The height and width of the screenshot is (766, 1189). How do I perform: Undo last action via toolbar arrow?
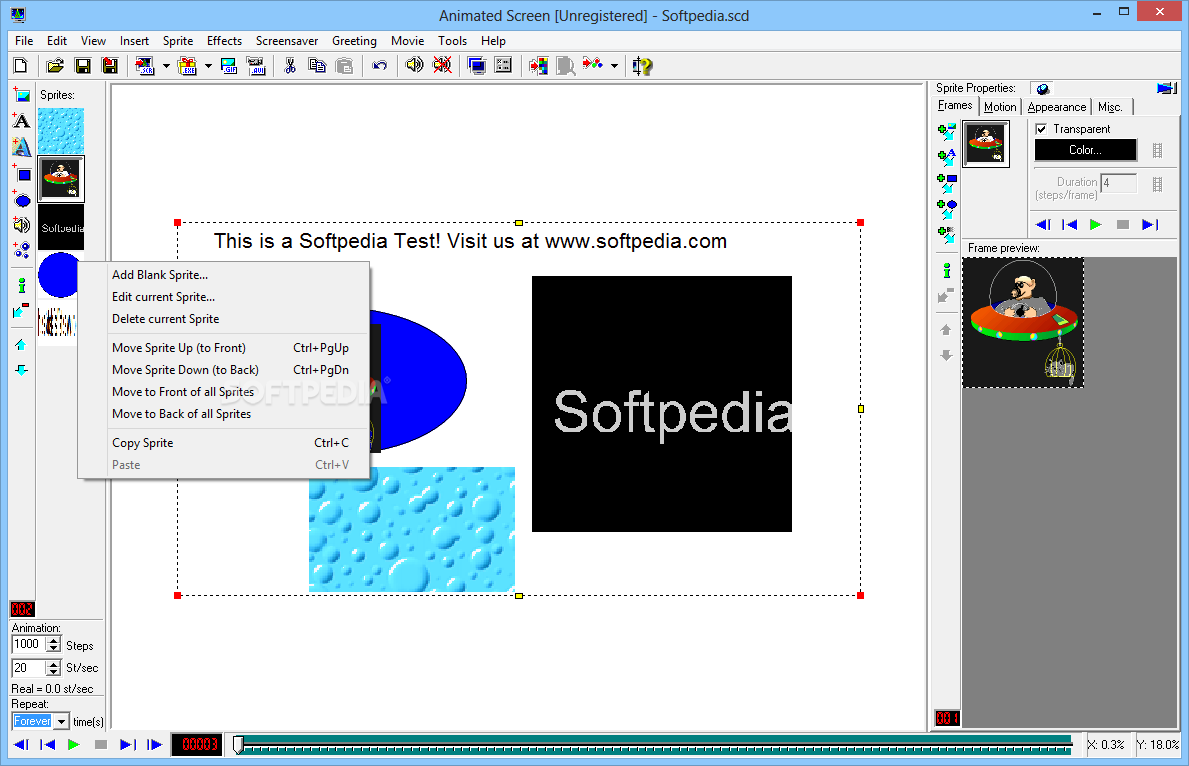pyautogui.click(x=379, y=66)
